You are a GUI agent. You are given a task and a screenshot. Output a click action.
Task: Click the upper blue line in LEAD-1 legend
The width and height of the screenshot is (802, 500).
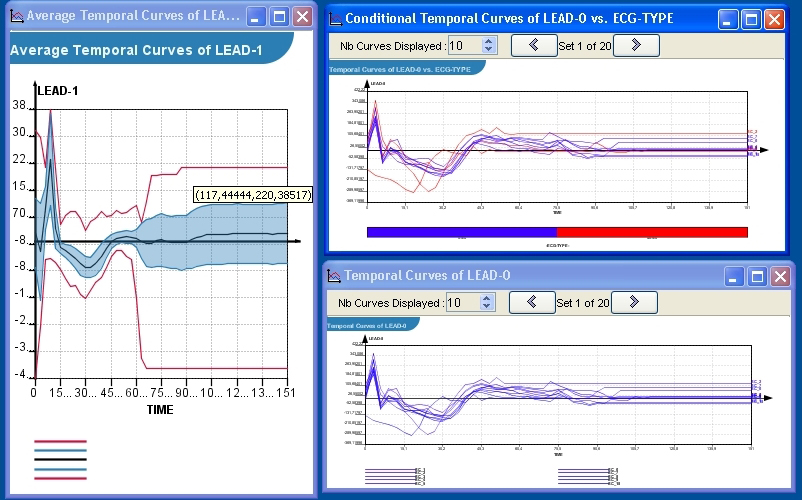(x=60, y=450)
